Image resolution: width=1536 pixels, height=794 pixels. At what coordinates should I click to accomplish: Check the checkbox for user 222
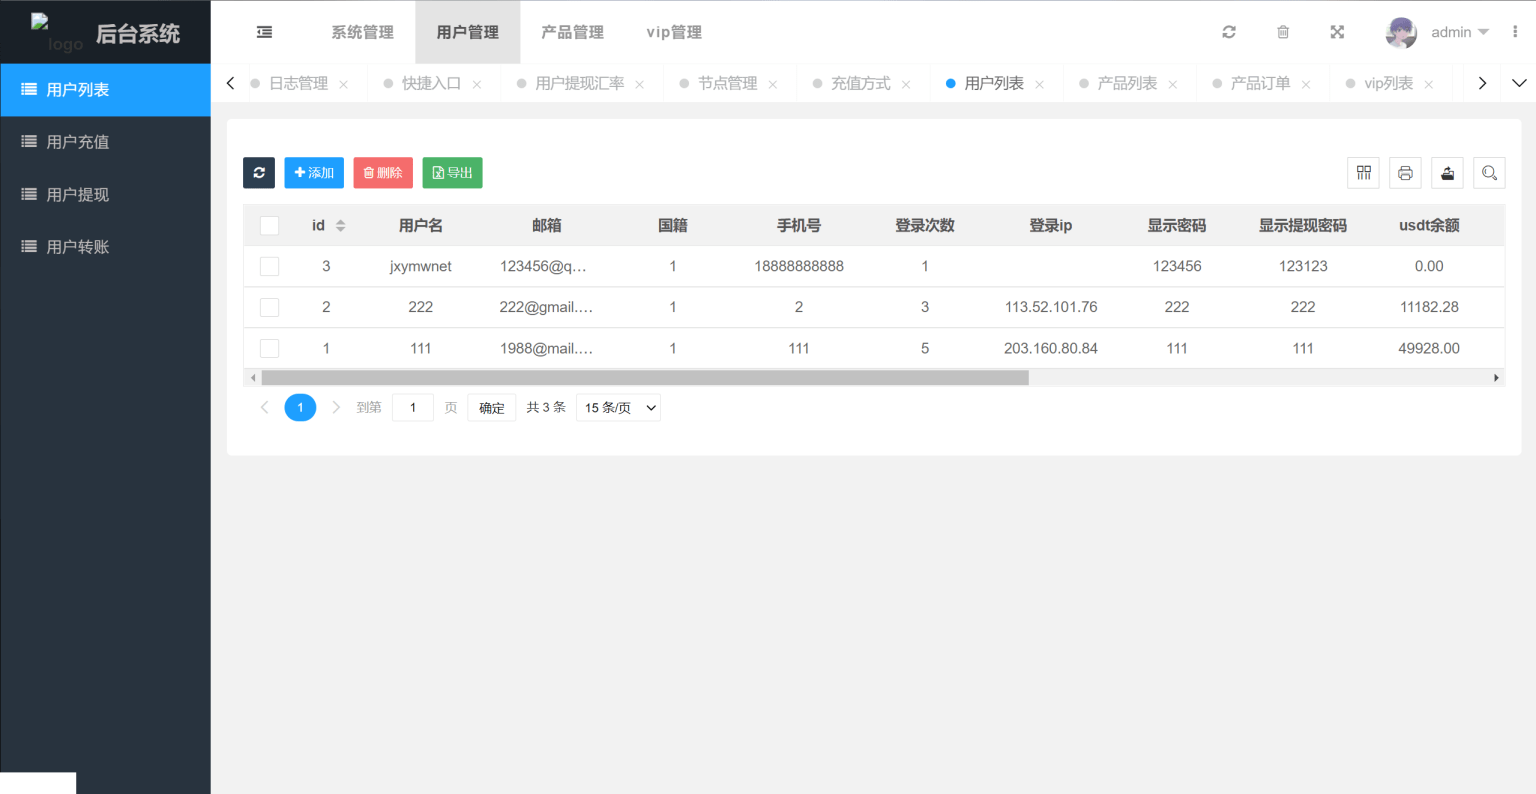click(x=269, y=307)
